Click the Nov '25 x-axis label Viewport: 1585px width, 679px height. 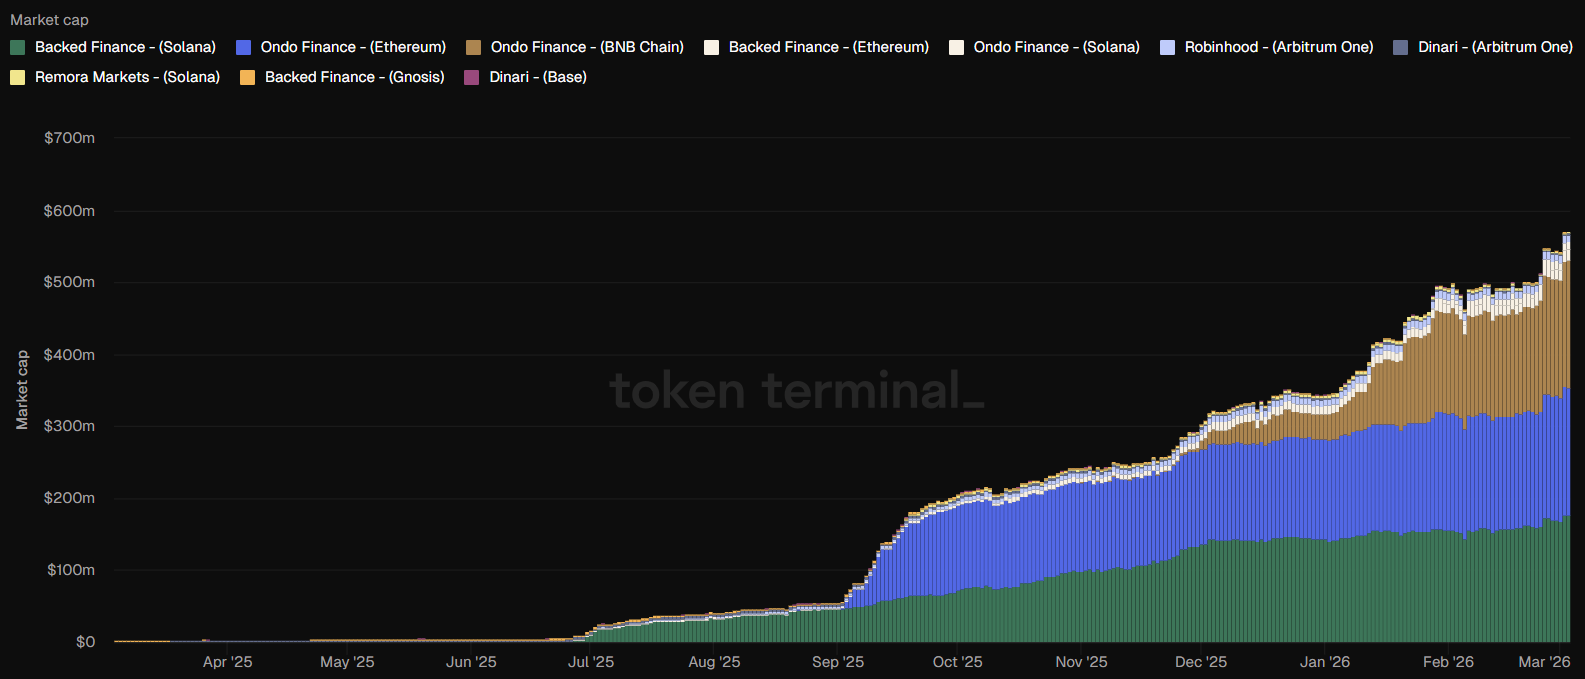[x=1081, y=662]
